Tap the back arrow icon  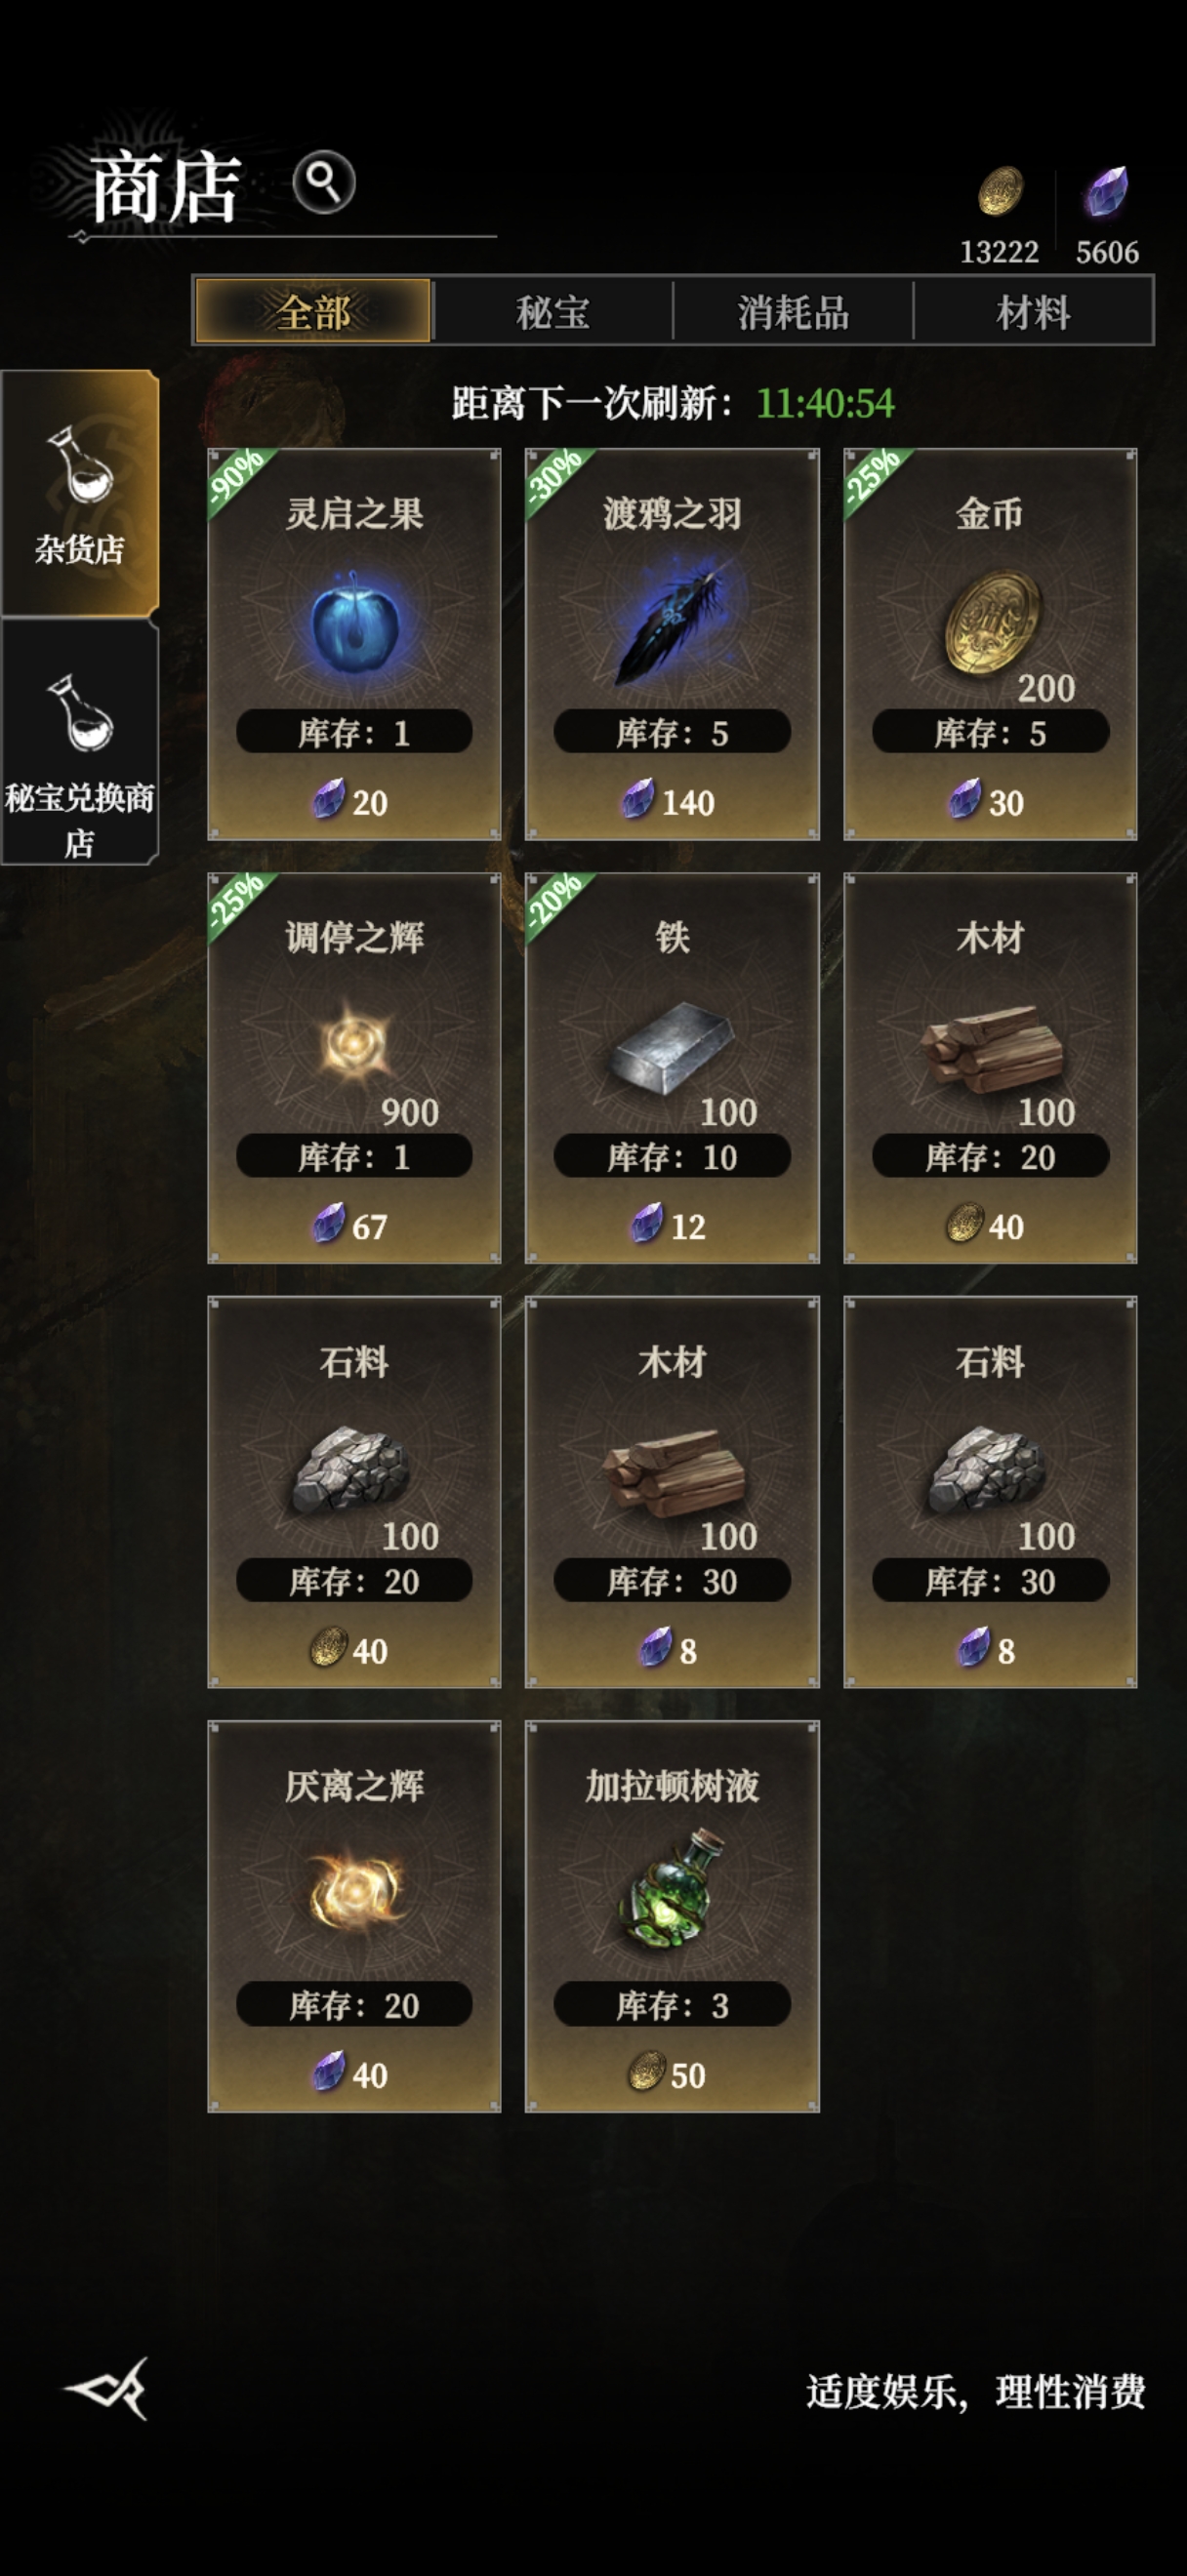pyautogui.click(x=107, y=2389)
